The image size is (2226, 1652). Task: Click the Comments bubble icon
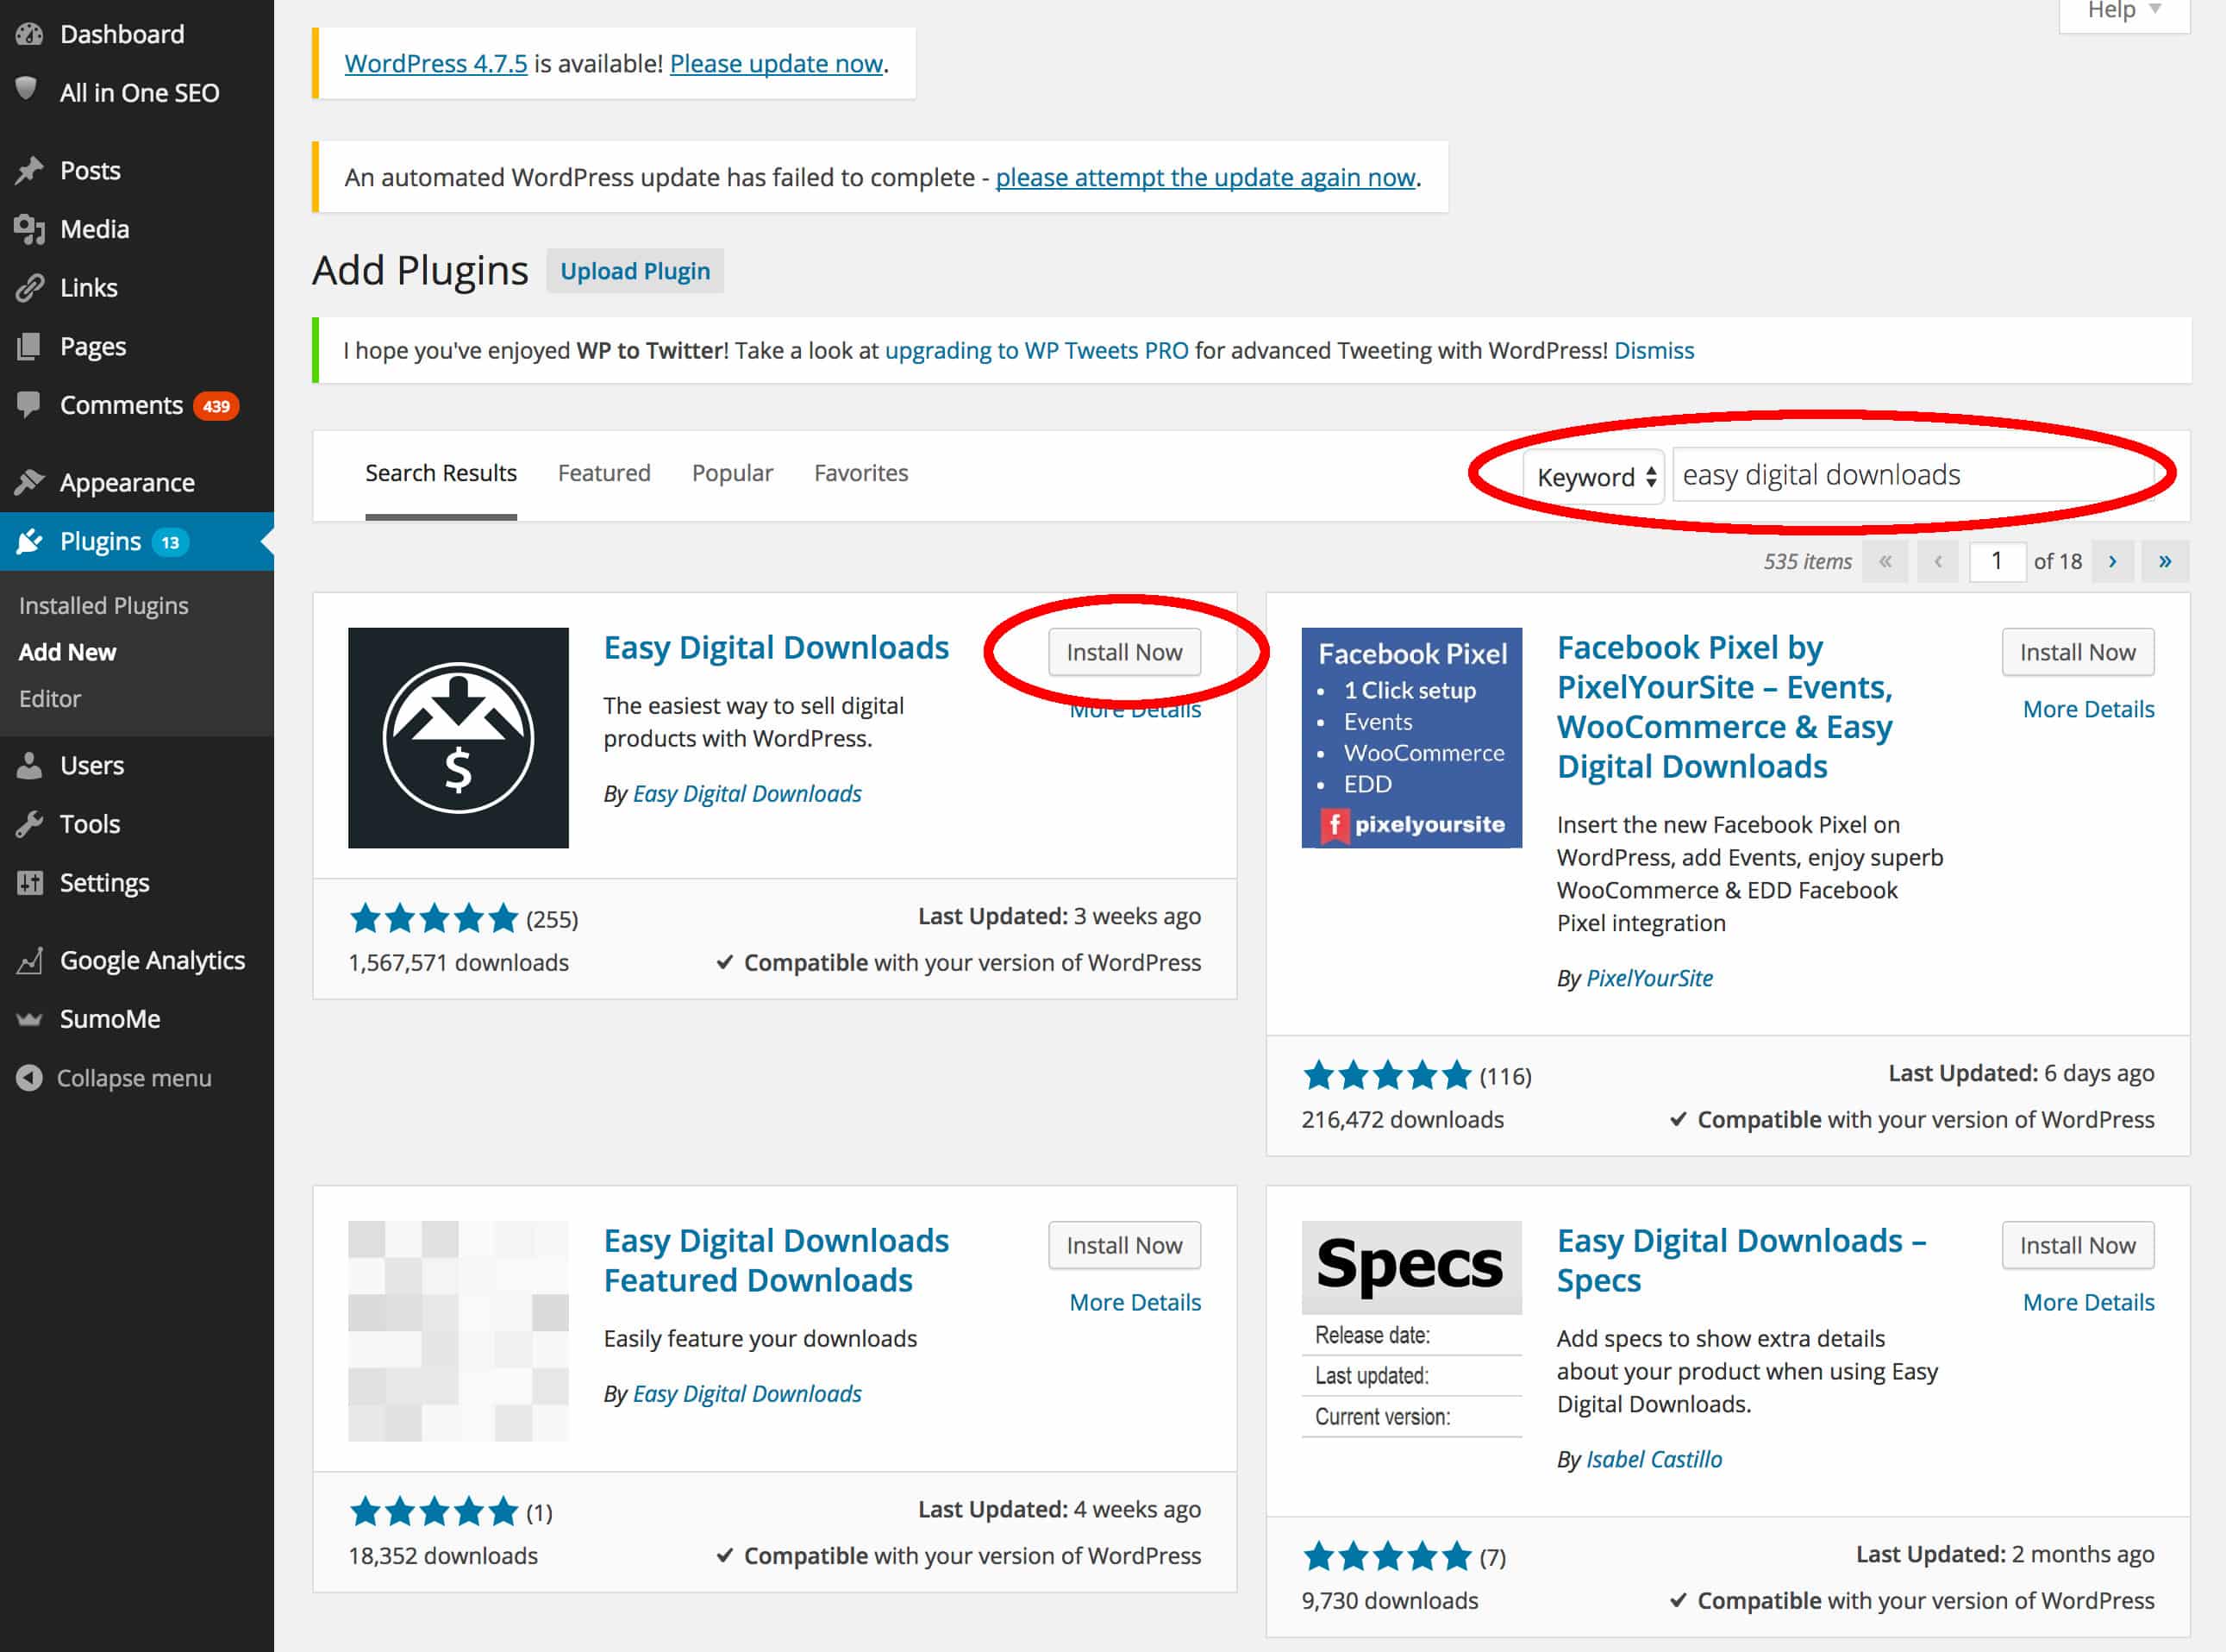[x=29, y=404]
